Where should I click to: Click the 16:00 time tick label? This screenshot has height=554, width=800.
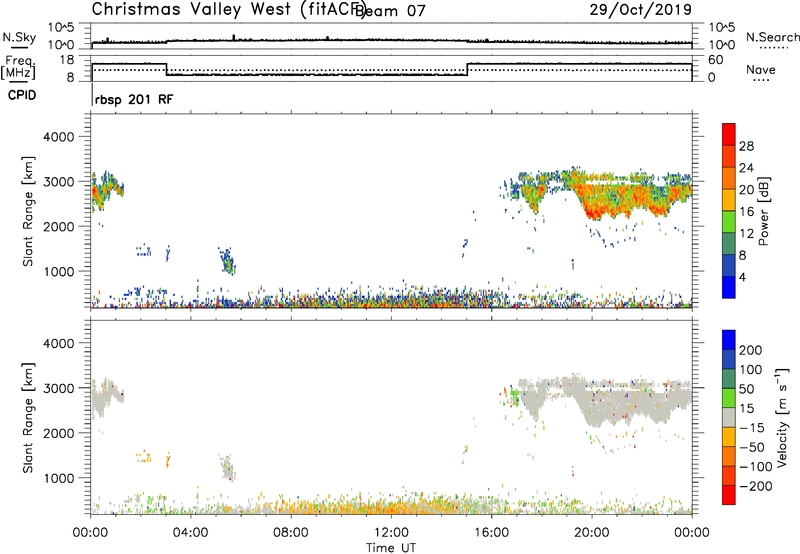(491, 533)
